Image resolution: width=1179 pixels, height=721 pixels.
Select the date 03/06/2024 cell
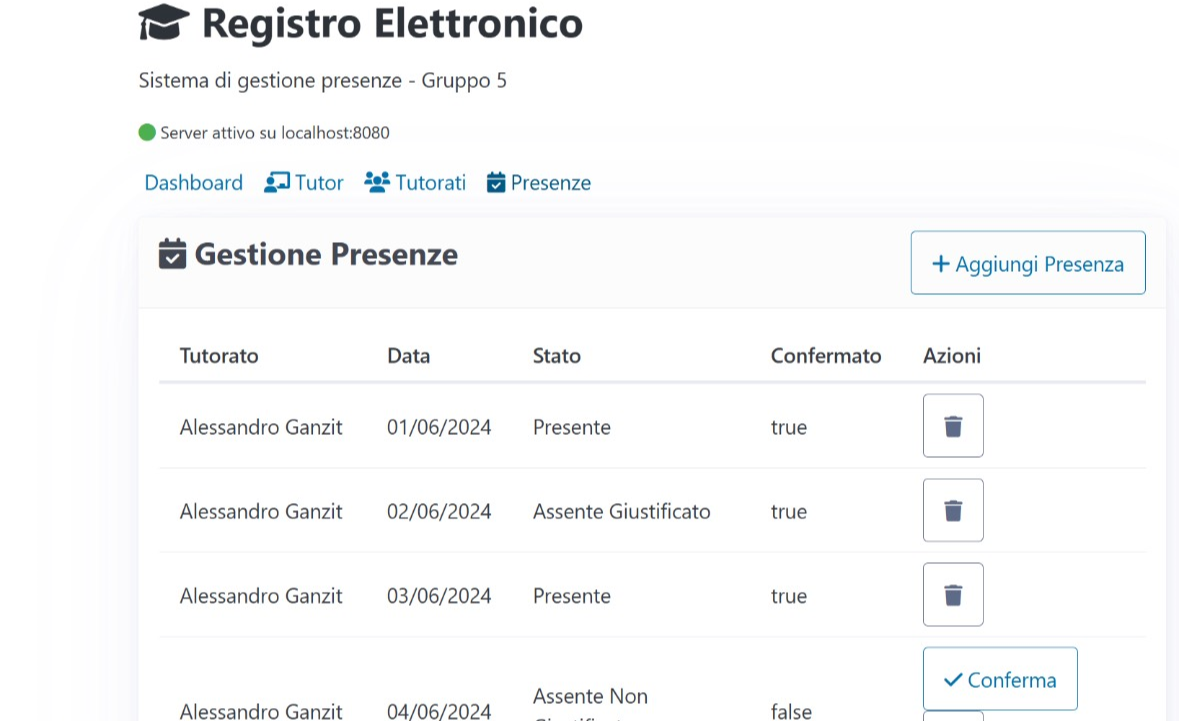pos(439,595)
